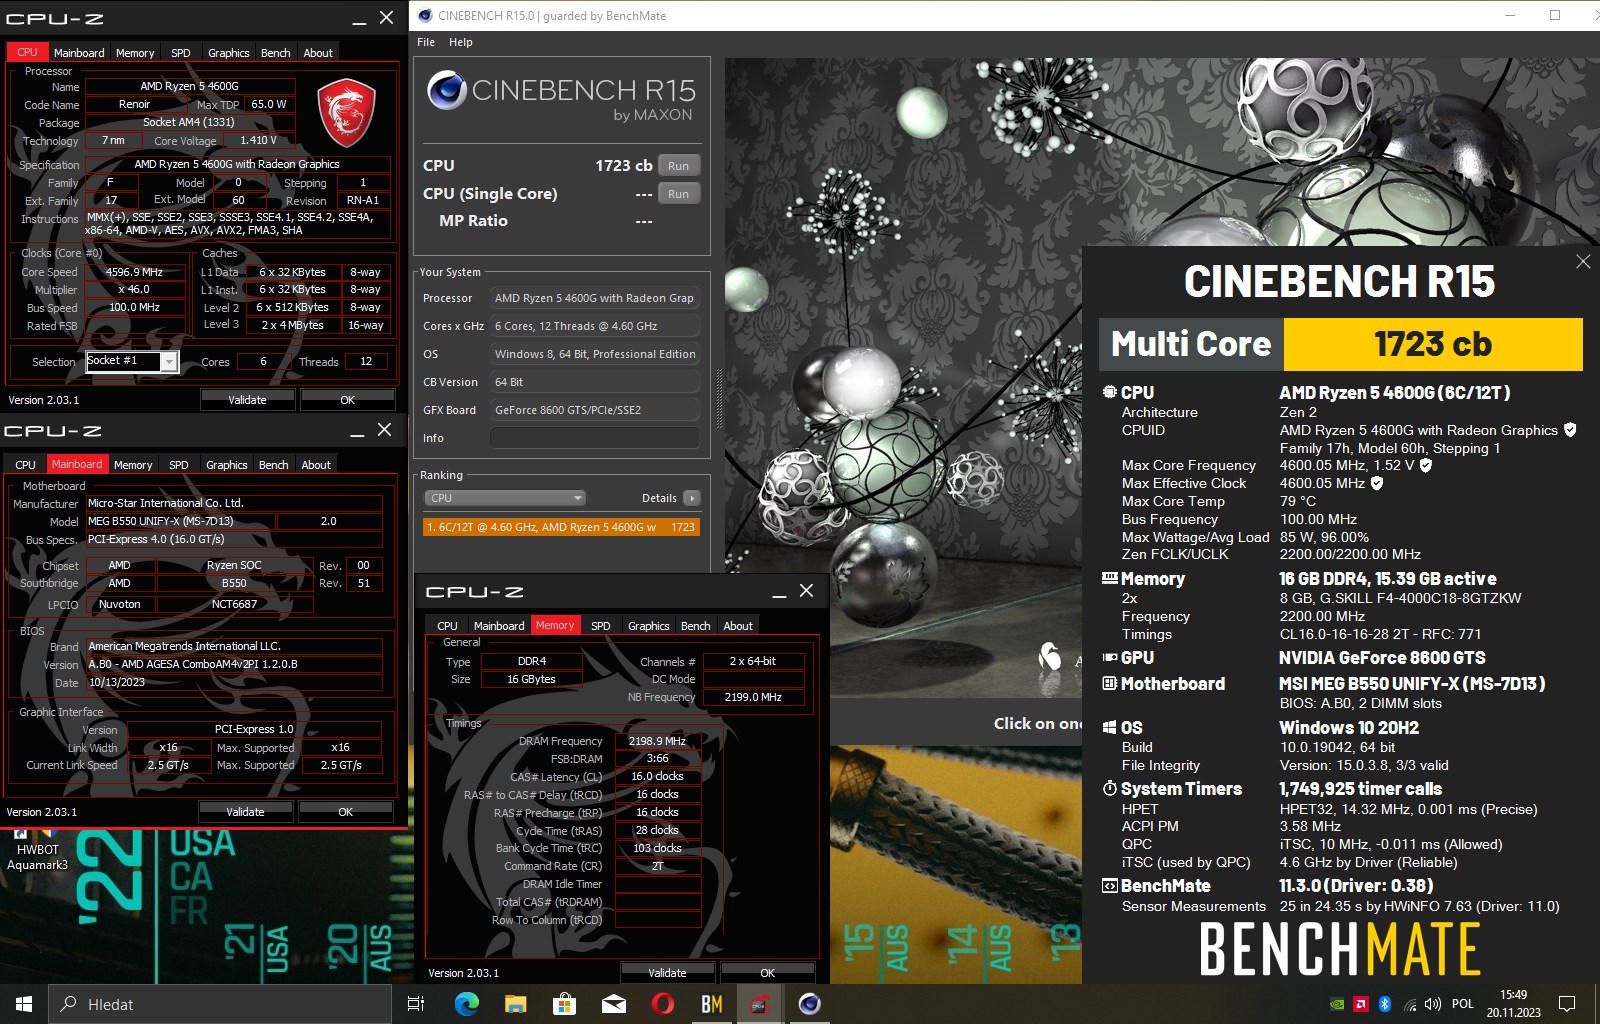Run the CPU (Single Core) test
The width and height of the screenshot is (1600, 1024).
(x=679, y=194)
